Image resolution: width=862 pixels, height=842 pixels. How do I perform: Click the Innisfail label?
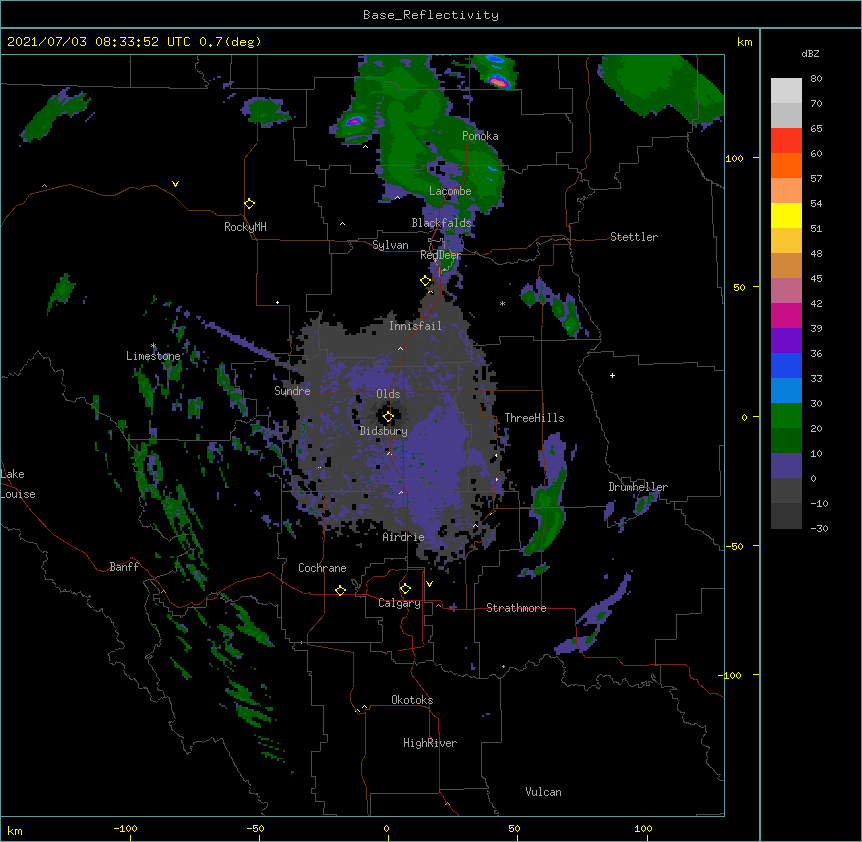tap(415, 326)
